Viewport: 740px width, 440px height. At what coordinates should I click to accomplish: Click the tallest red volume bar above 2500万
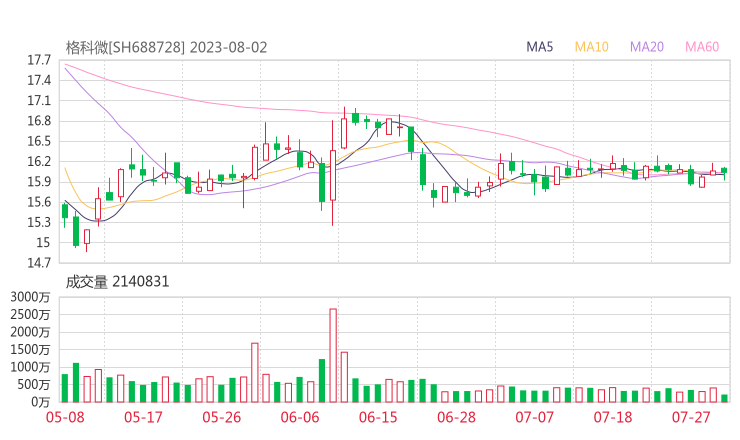(333, 355)
